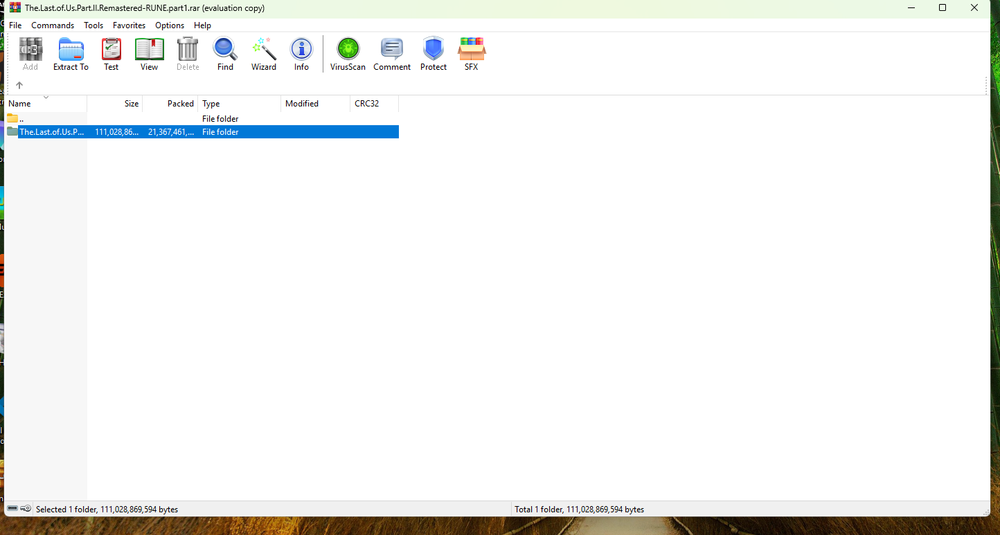This screenshot has width=1000, height=535.
Task: Open the Commands menu
Action: tap(52, 26)
